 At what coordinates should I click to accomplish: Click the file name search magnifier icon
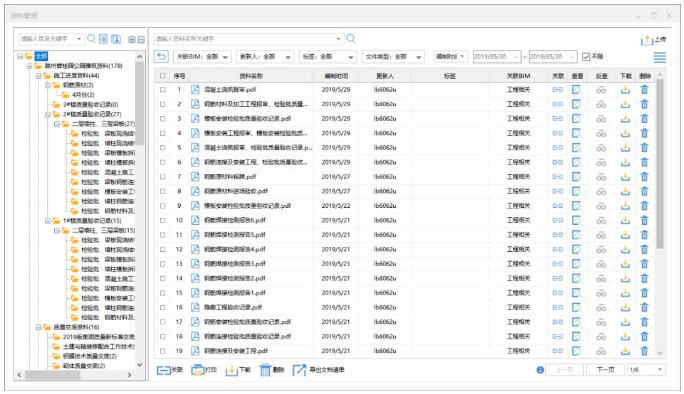click(351, 39)
